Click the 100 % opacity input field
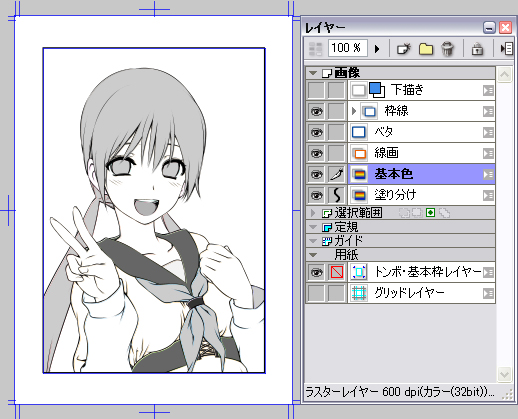 click(x=348, y=48)
